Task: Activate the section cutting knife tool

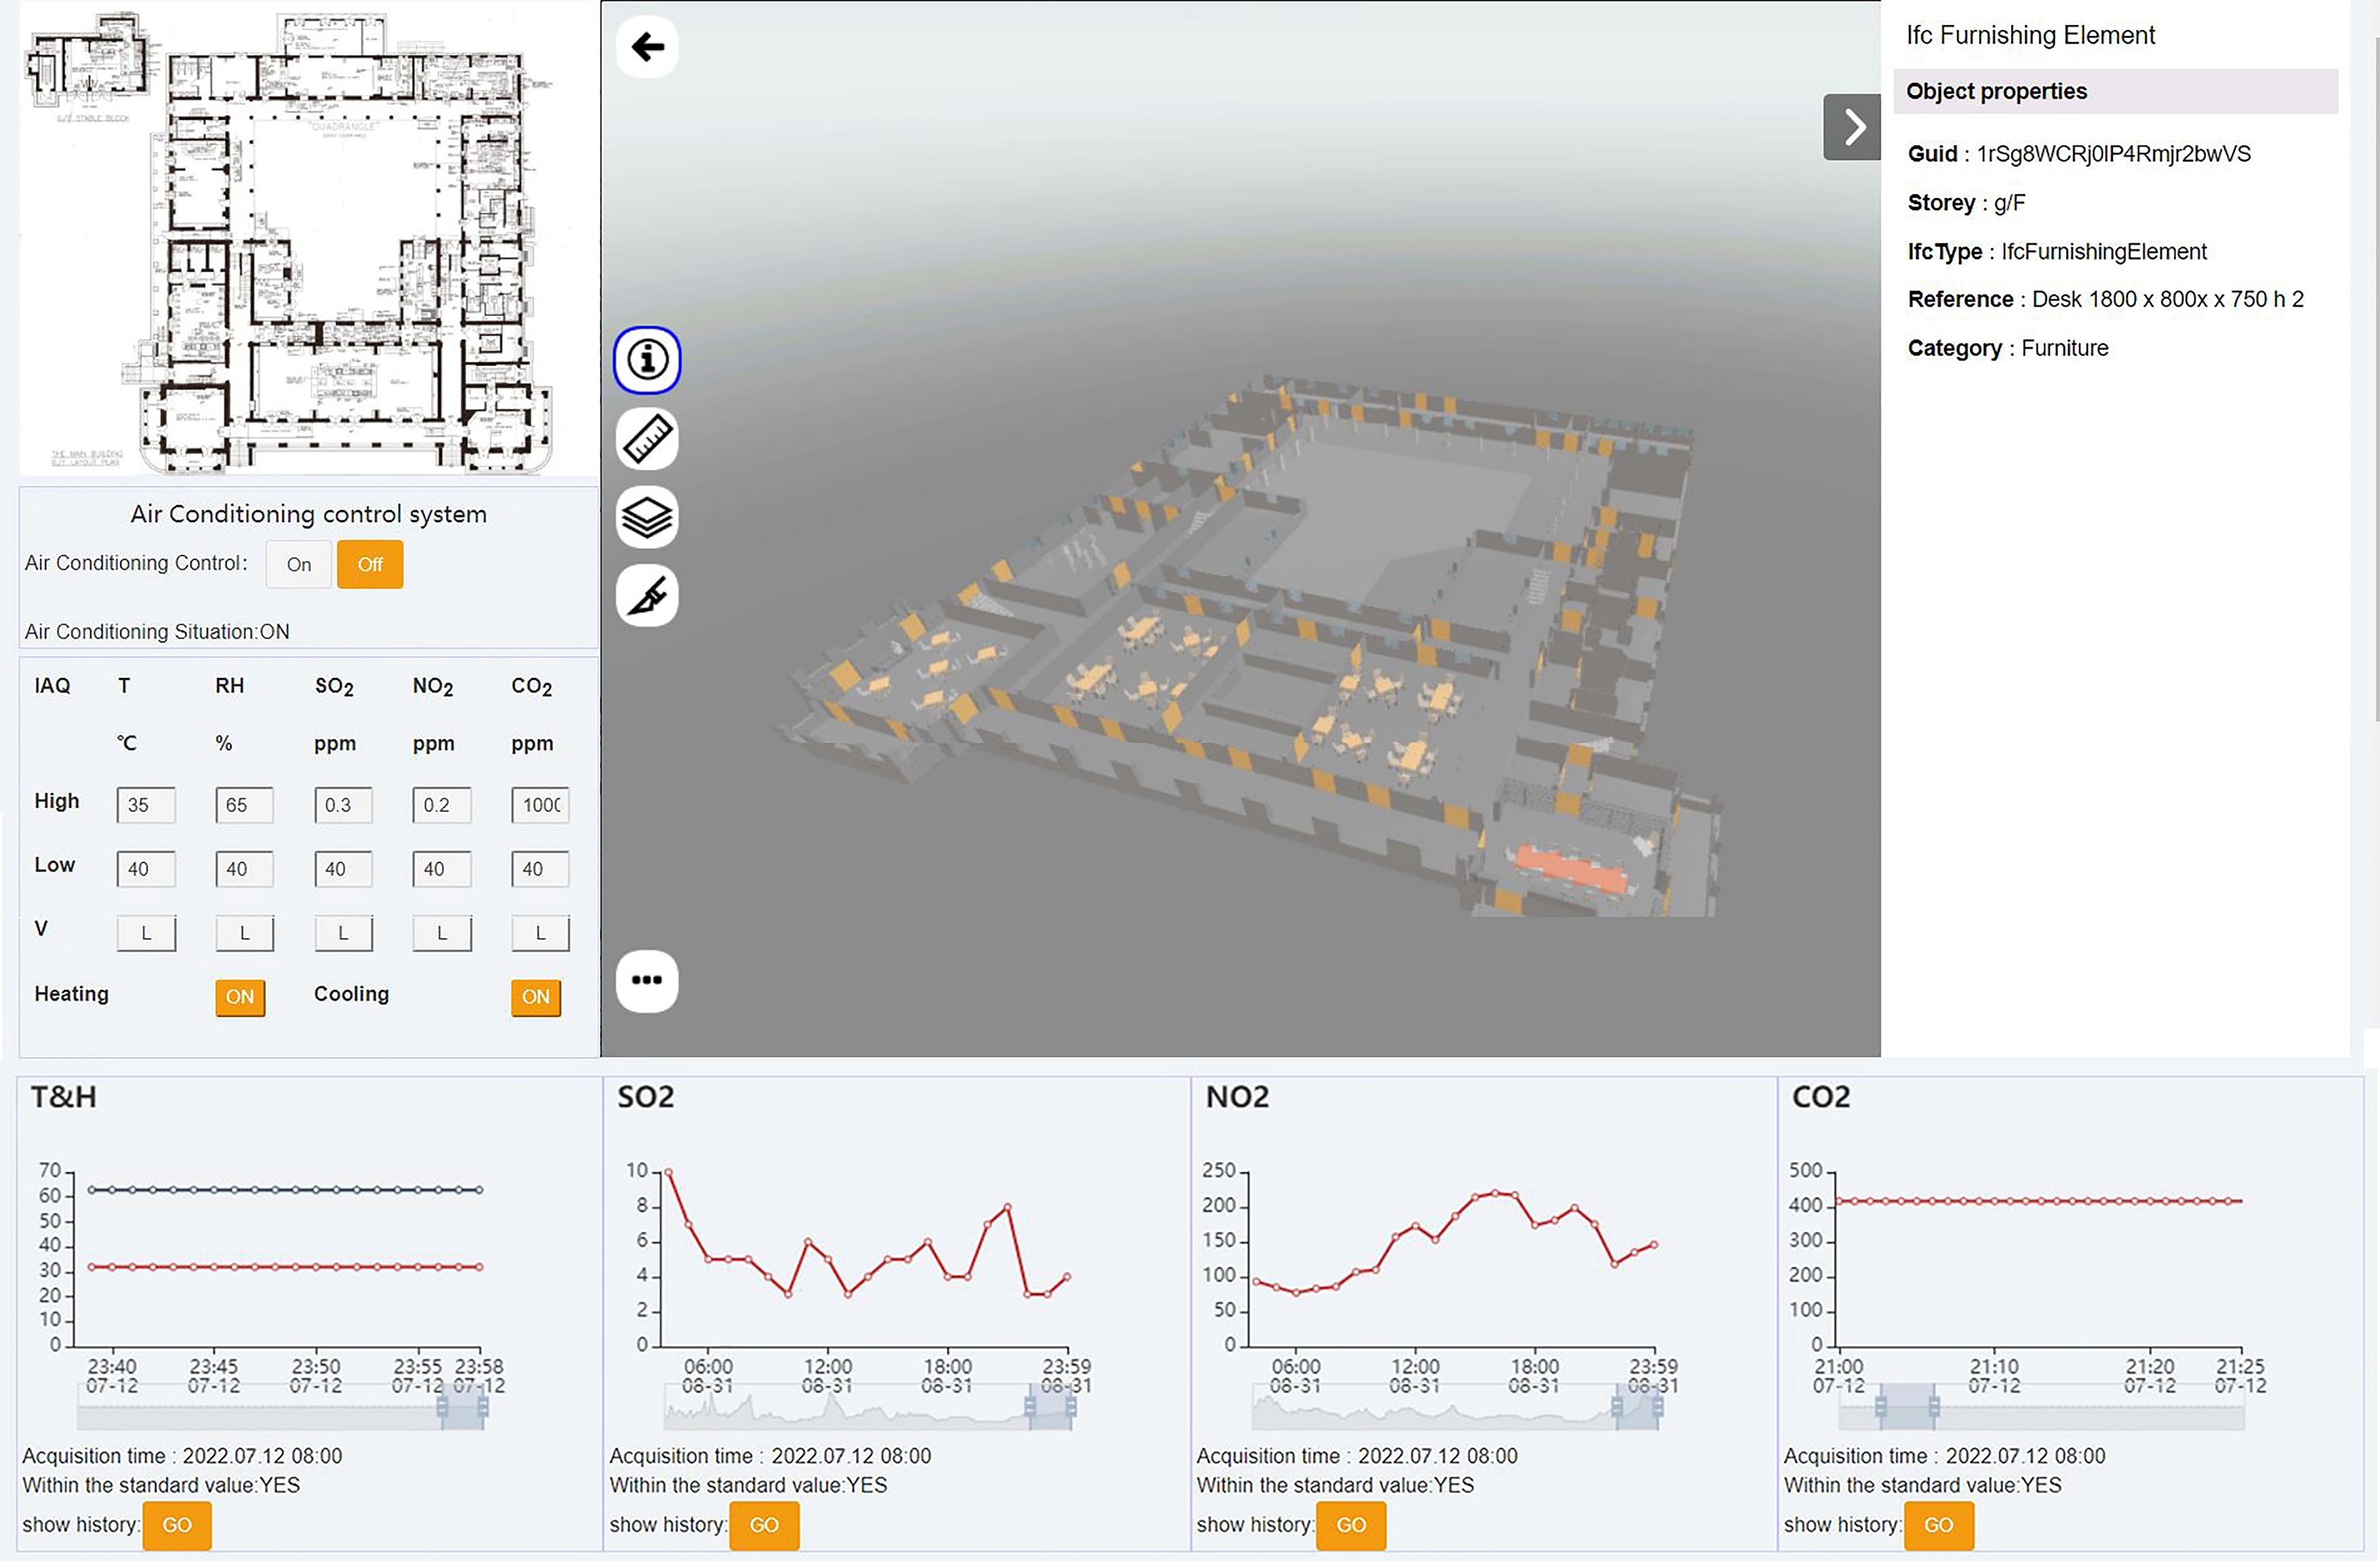Action: point(647,596)
